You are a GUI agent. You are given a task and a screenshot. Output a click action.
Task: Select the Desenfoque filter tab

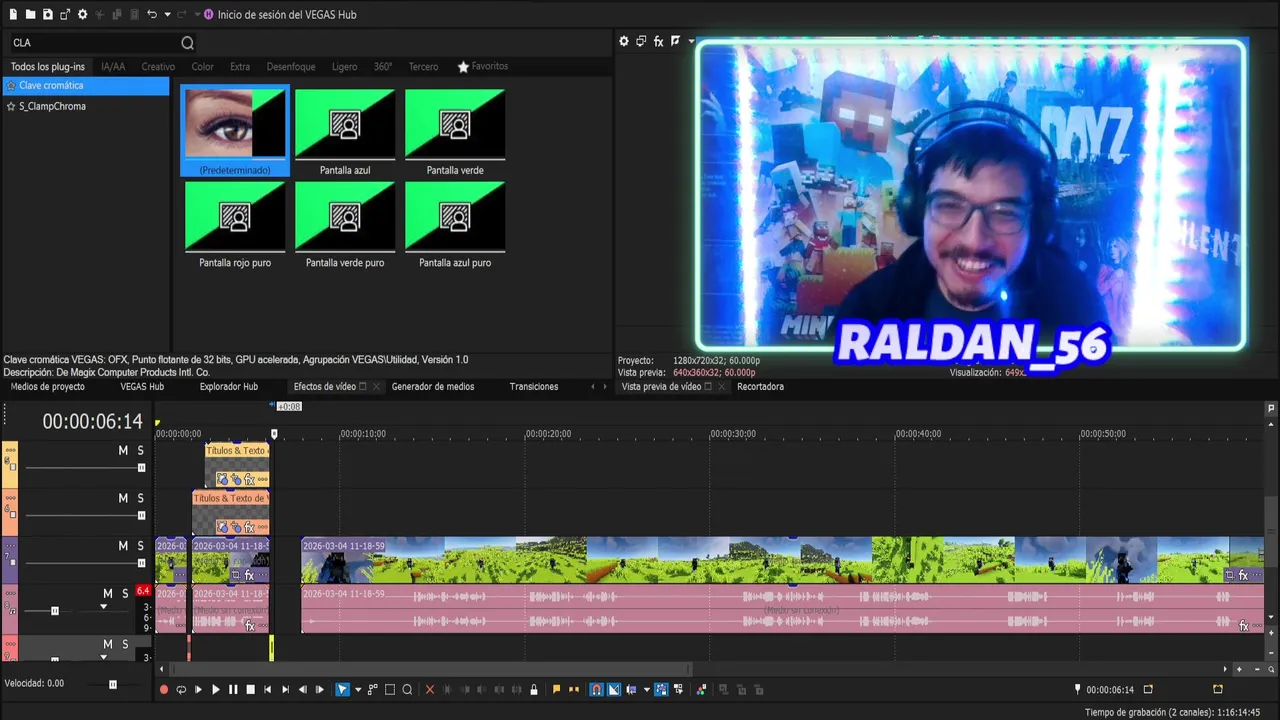[291, 67]
